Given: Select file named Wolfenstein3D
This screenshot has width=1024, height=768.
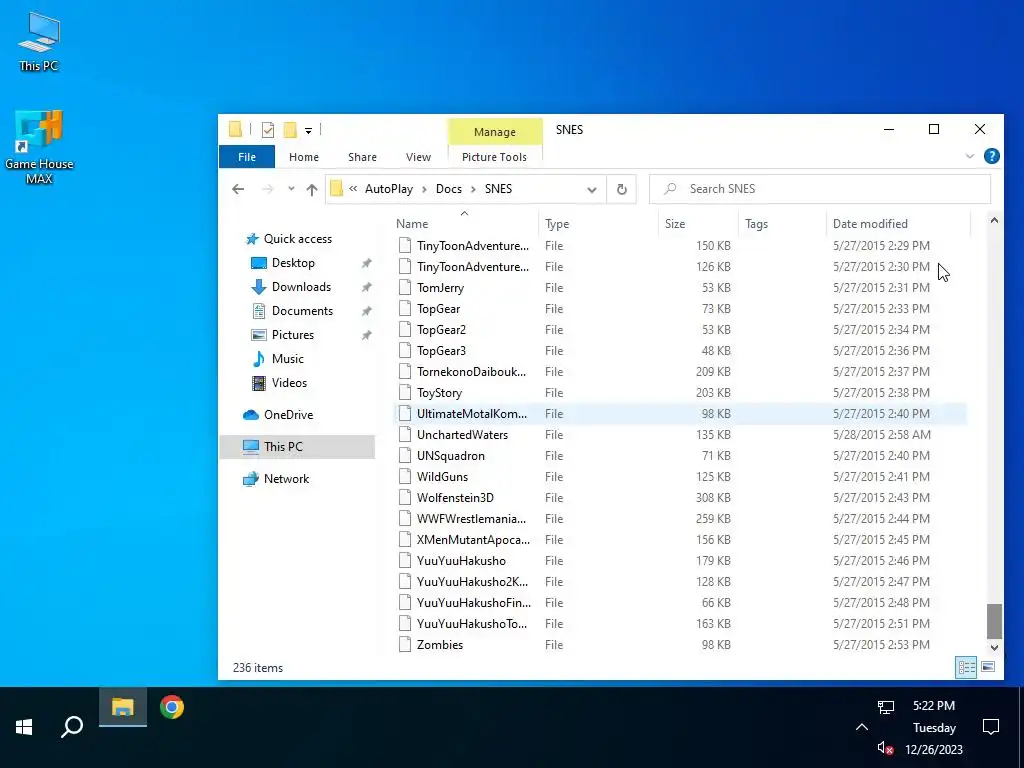Looking at the screenshot, I should 455,498.
